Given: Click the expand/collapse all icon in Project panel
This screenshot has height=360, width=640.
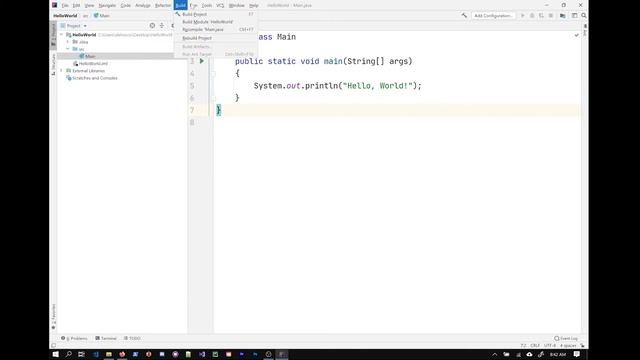Looking at the screenshot, I should 162,26.
